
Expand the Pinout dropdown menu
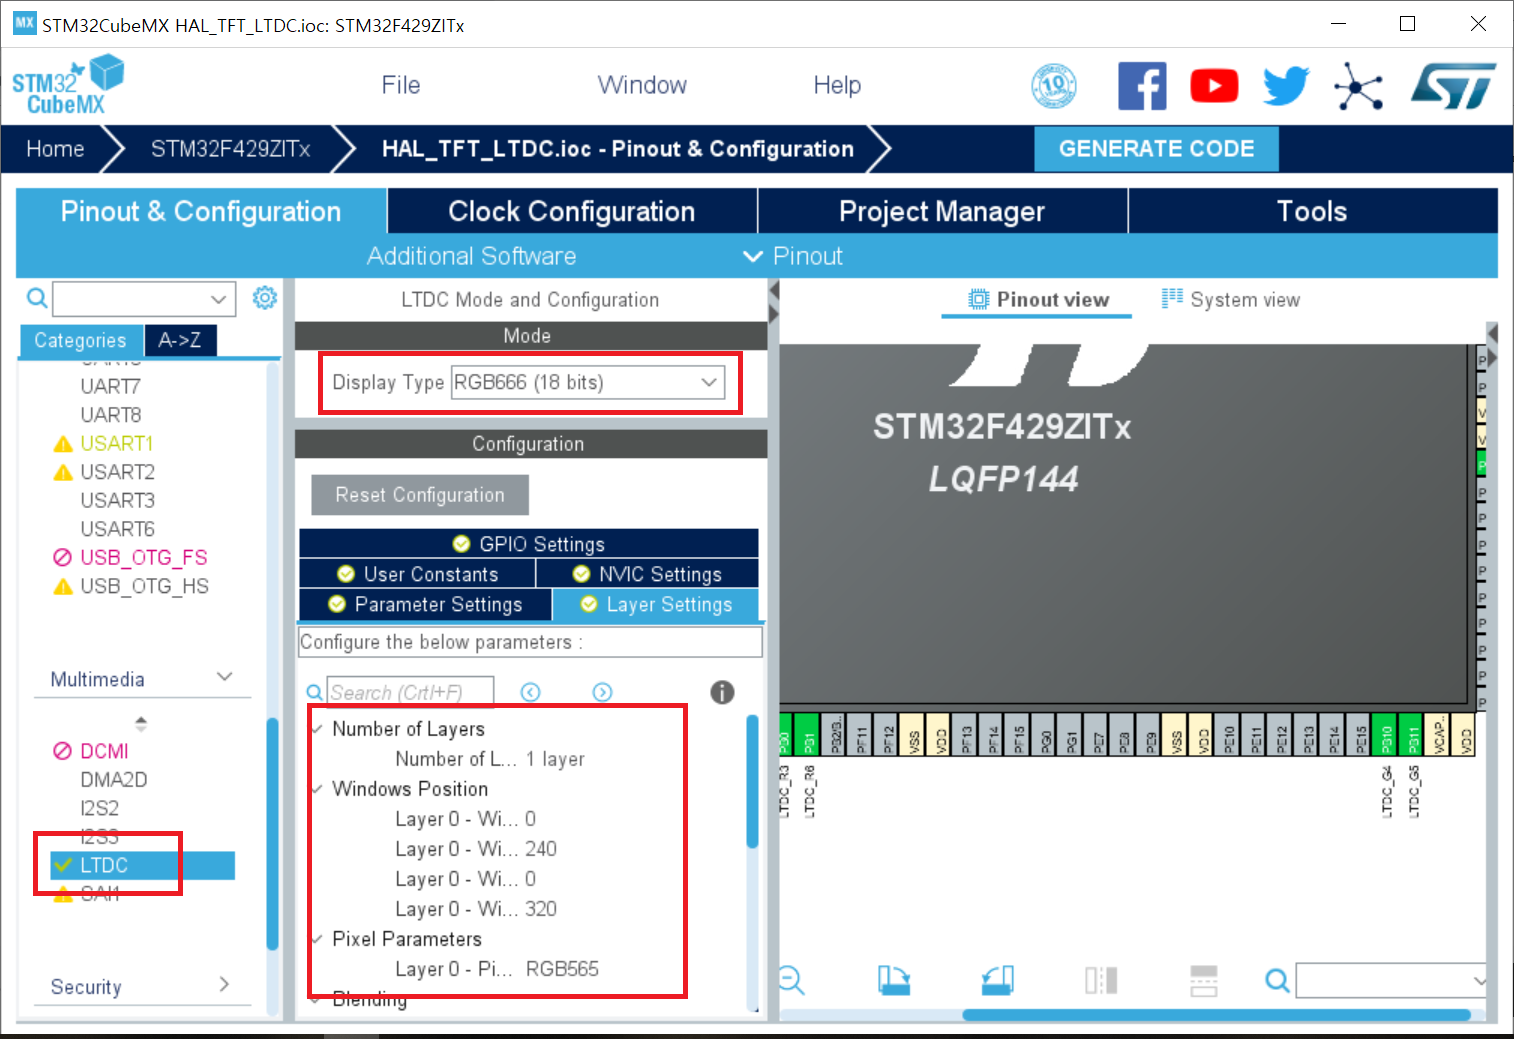(793, 256)
